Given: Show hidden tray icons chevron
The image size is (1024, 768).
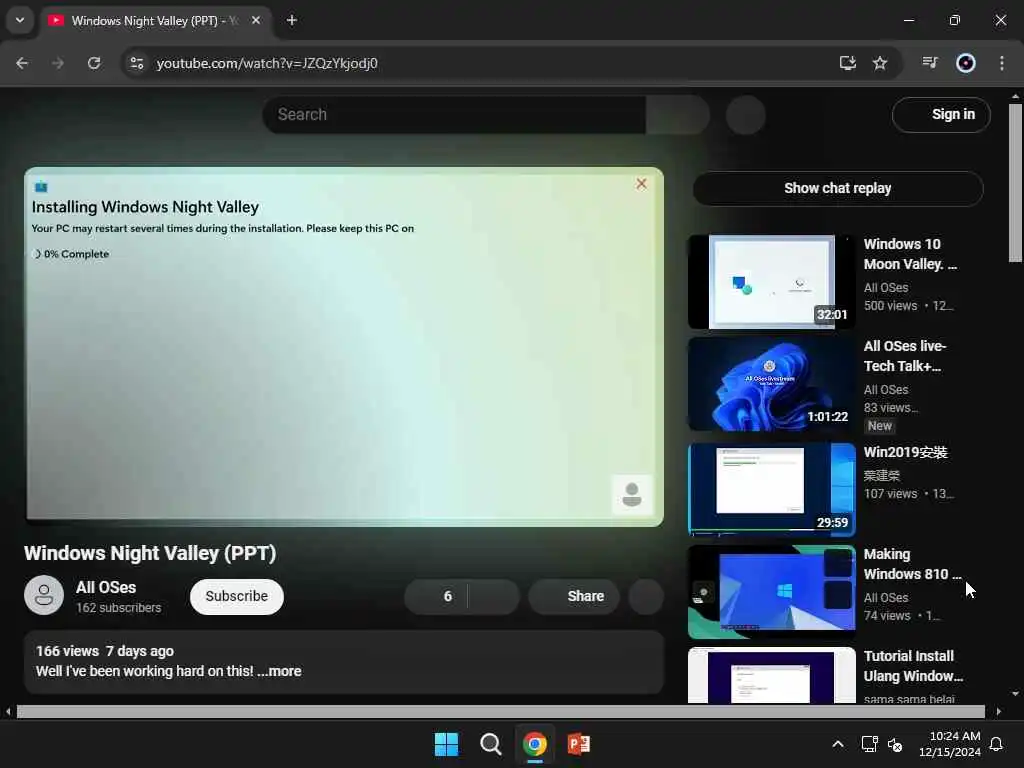Looking at the screenshot, I should (838, 744).
